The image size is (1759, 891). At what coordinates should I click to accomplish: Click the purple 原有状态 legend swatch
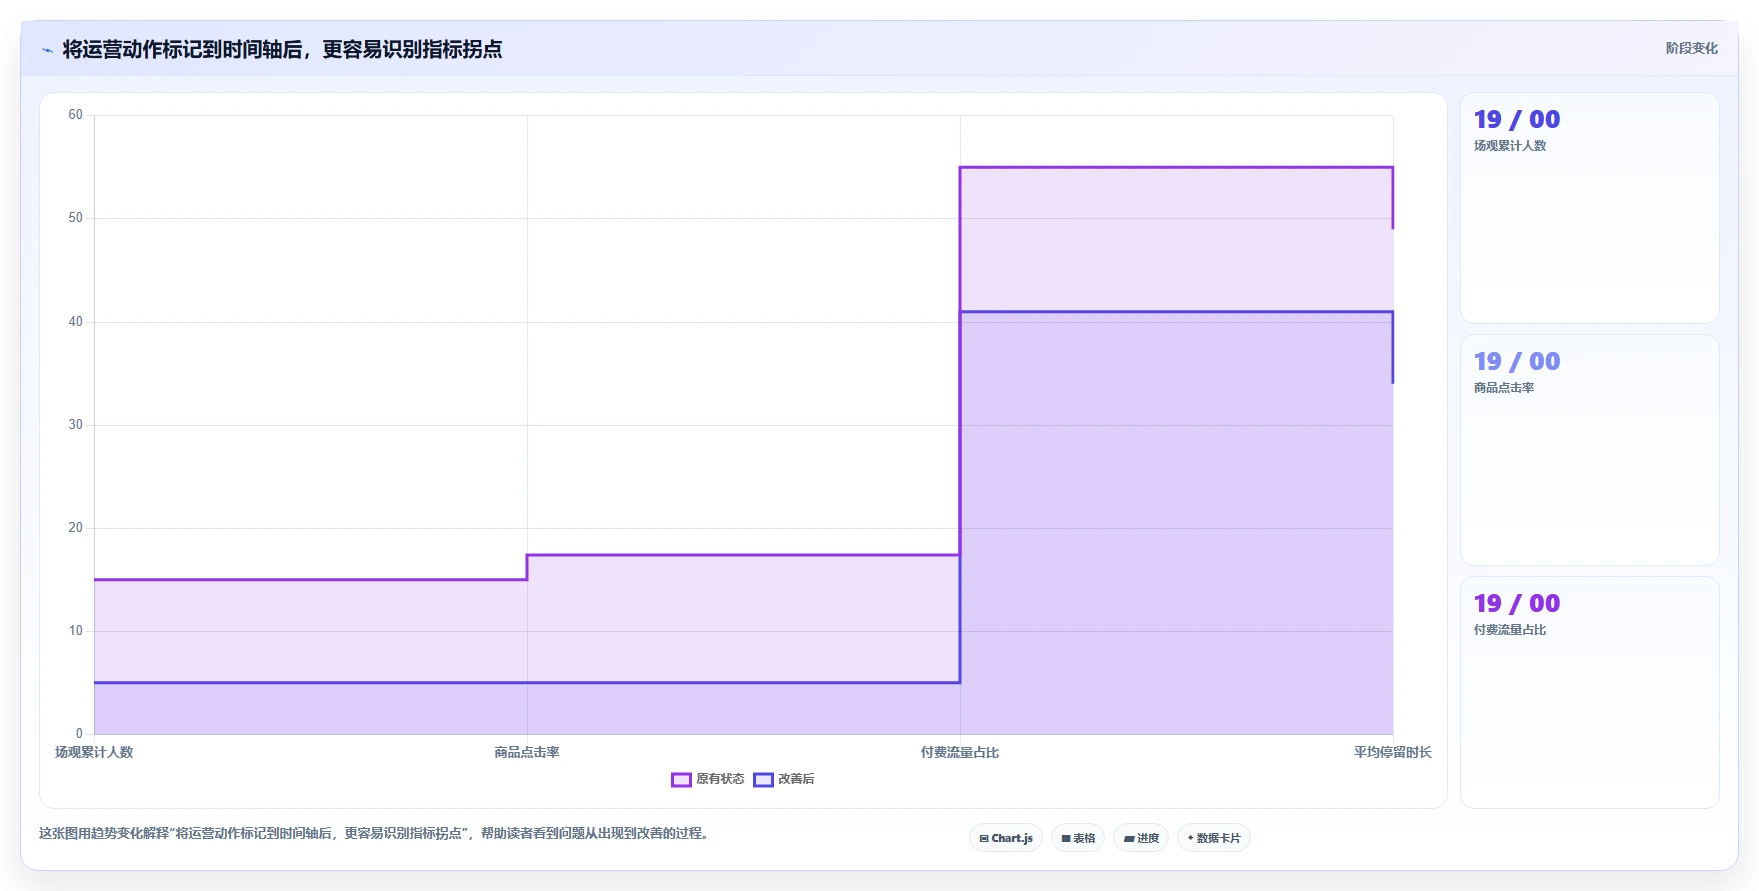coord(681,780)
